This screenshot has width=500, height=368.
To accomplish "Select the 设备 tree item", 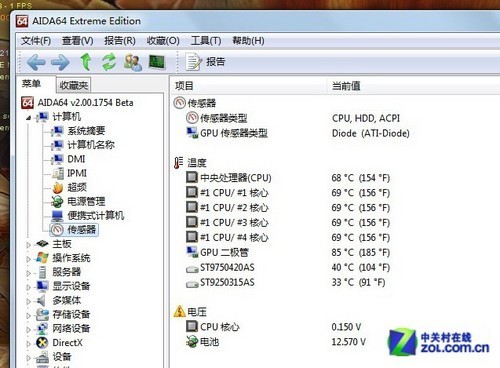I will 62,357.
